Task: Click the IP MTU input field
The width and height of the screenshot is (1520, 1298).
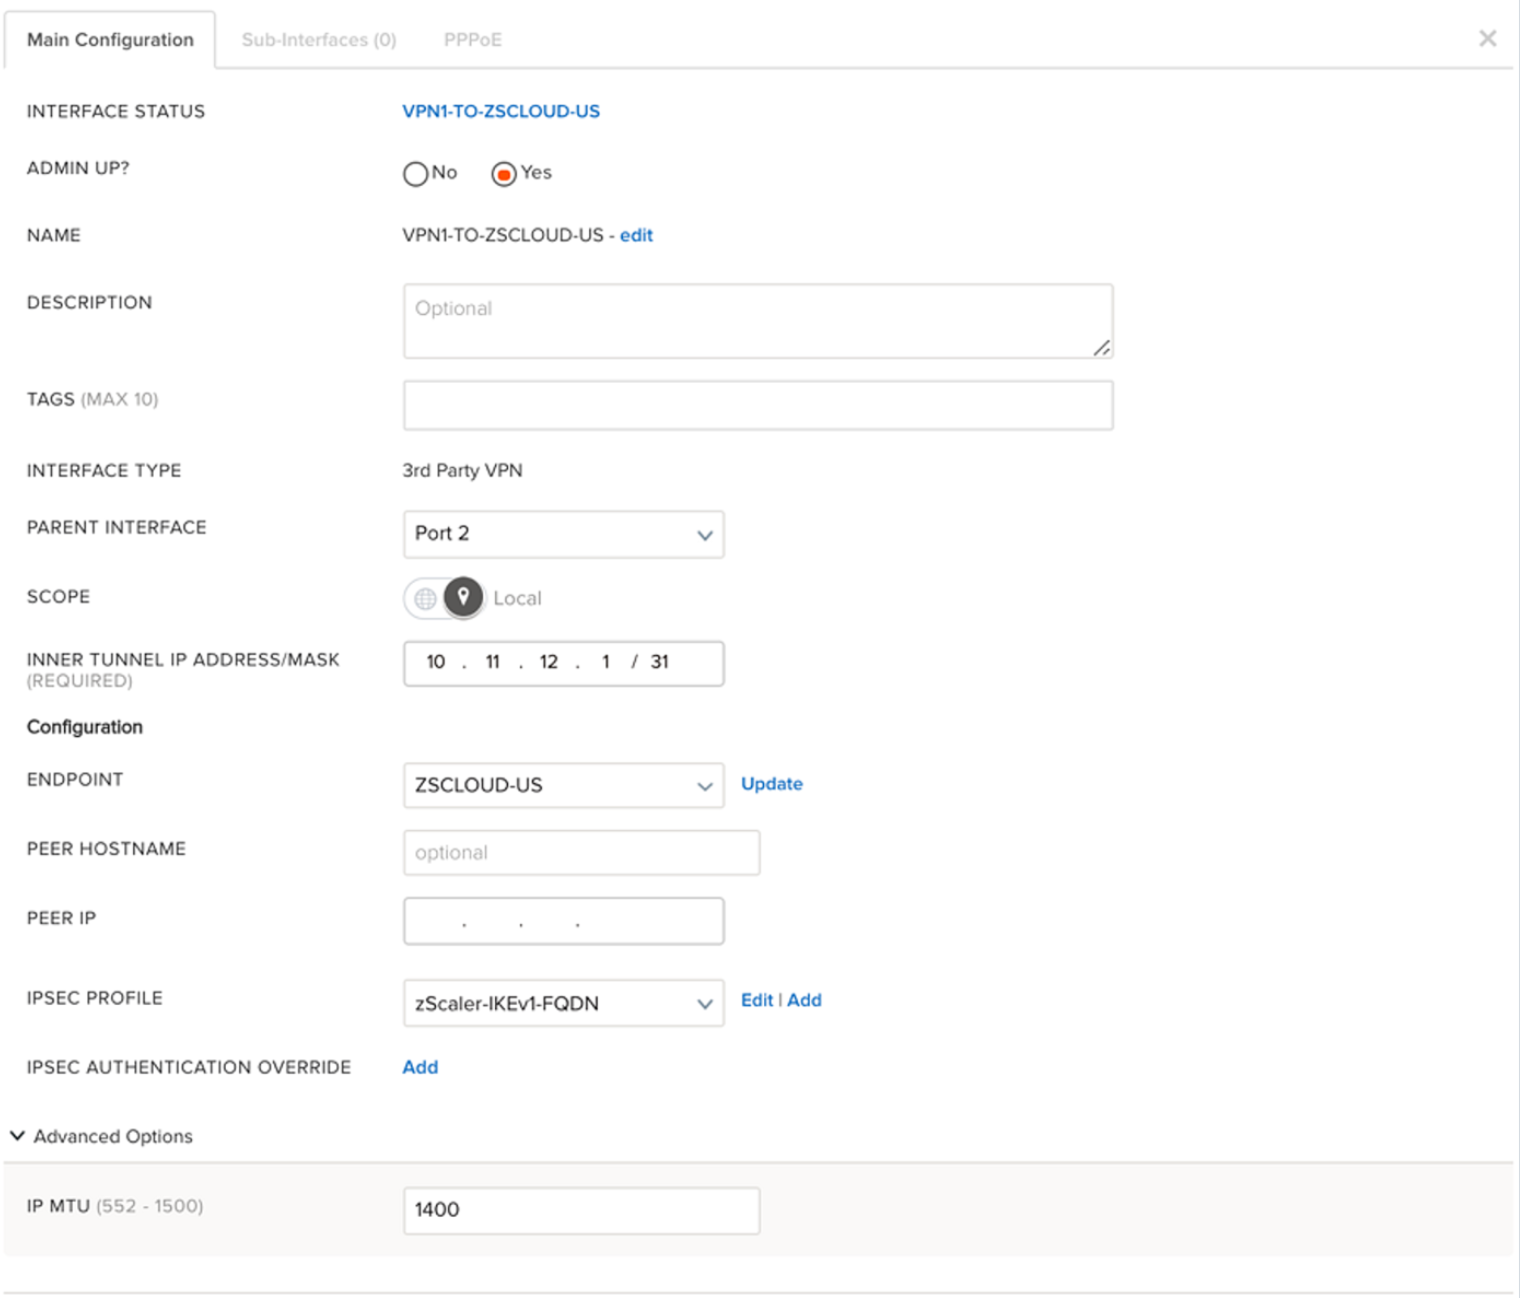Action: 581,1210
